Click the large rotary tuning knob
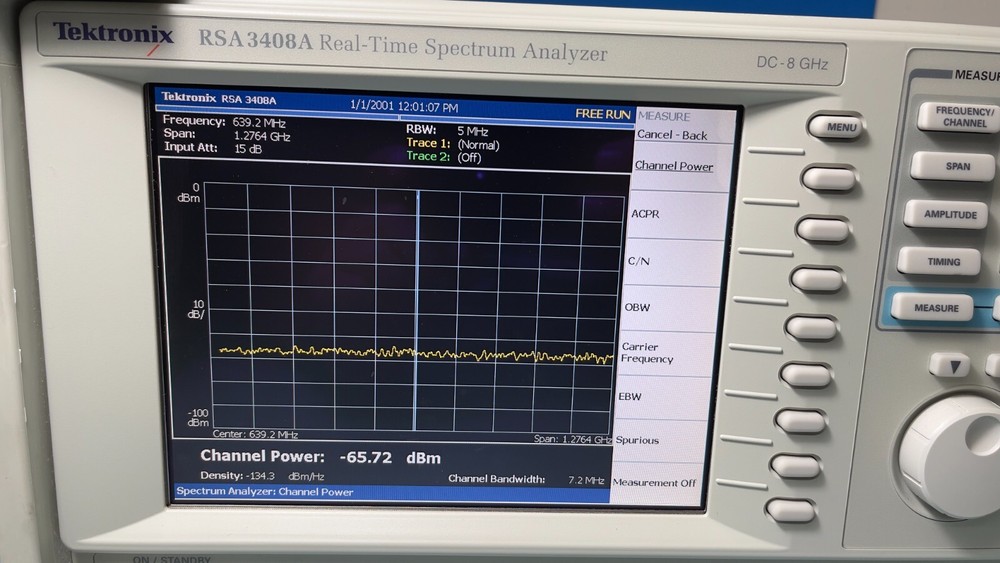This screenshot has width=1000, height=563. click(953, 456)
